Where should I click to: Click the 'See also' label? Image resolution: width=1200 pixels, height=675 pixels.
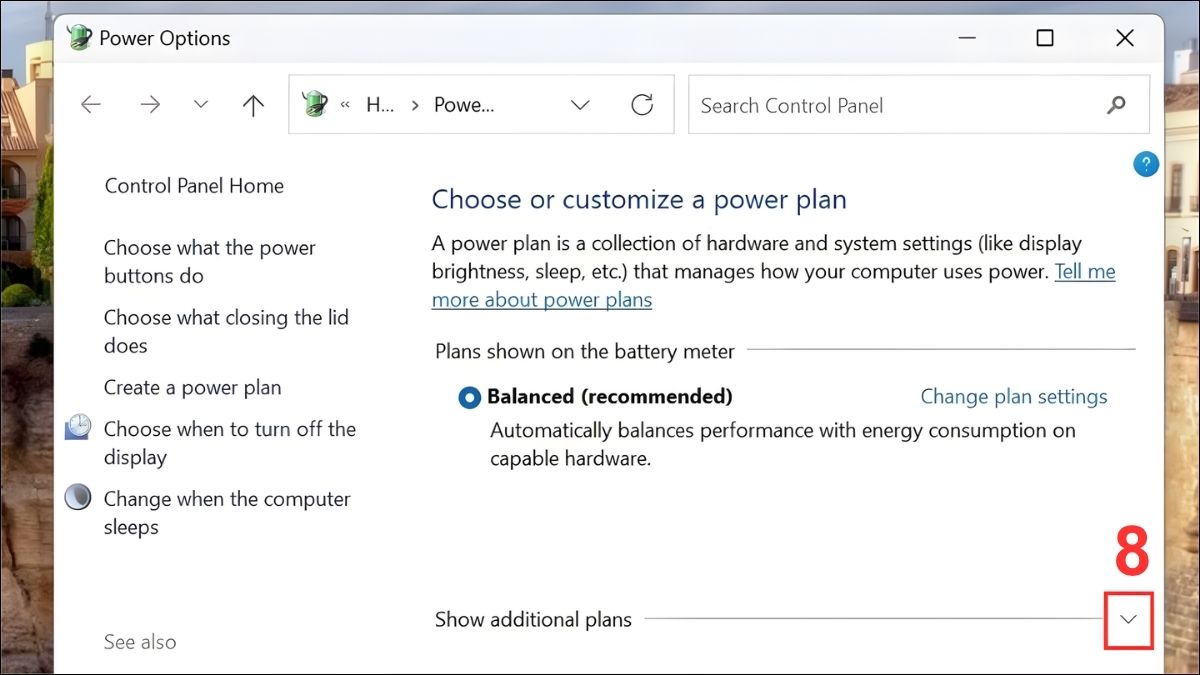(140, 643)
